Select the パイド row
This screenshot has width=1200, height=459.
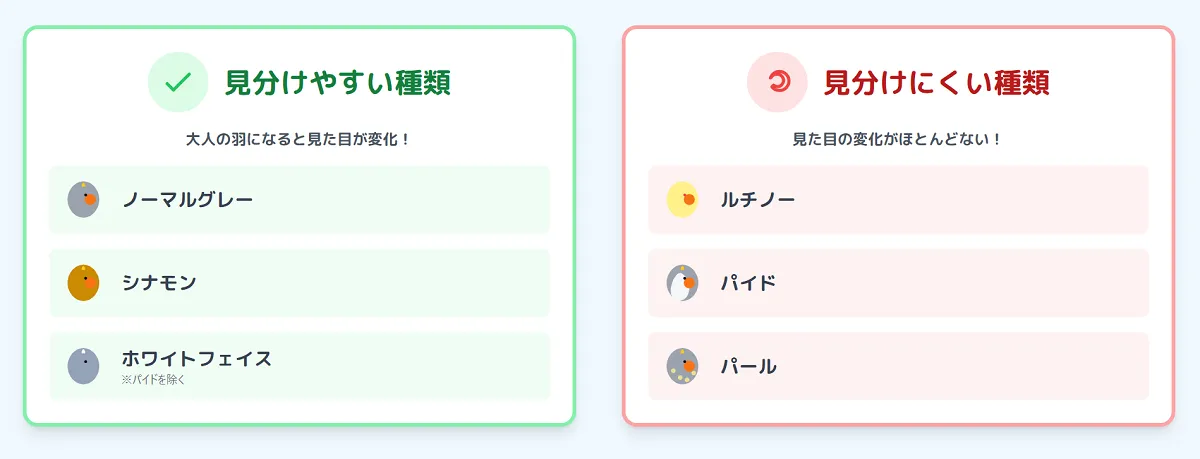899,283
